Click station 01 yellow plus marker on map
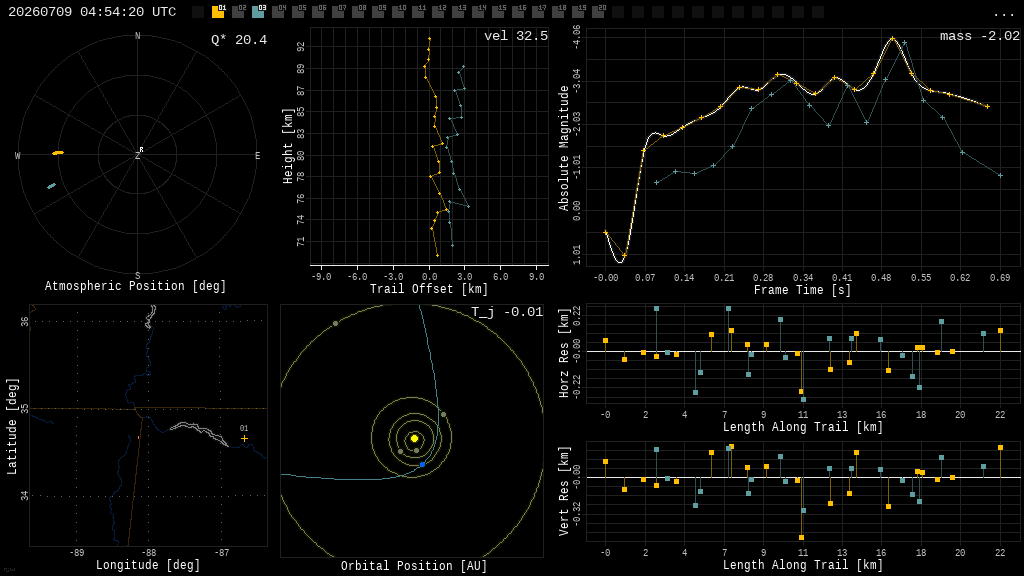 pyautogui.click(x=244, y=439)
